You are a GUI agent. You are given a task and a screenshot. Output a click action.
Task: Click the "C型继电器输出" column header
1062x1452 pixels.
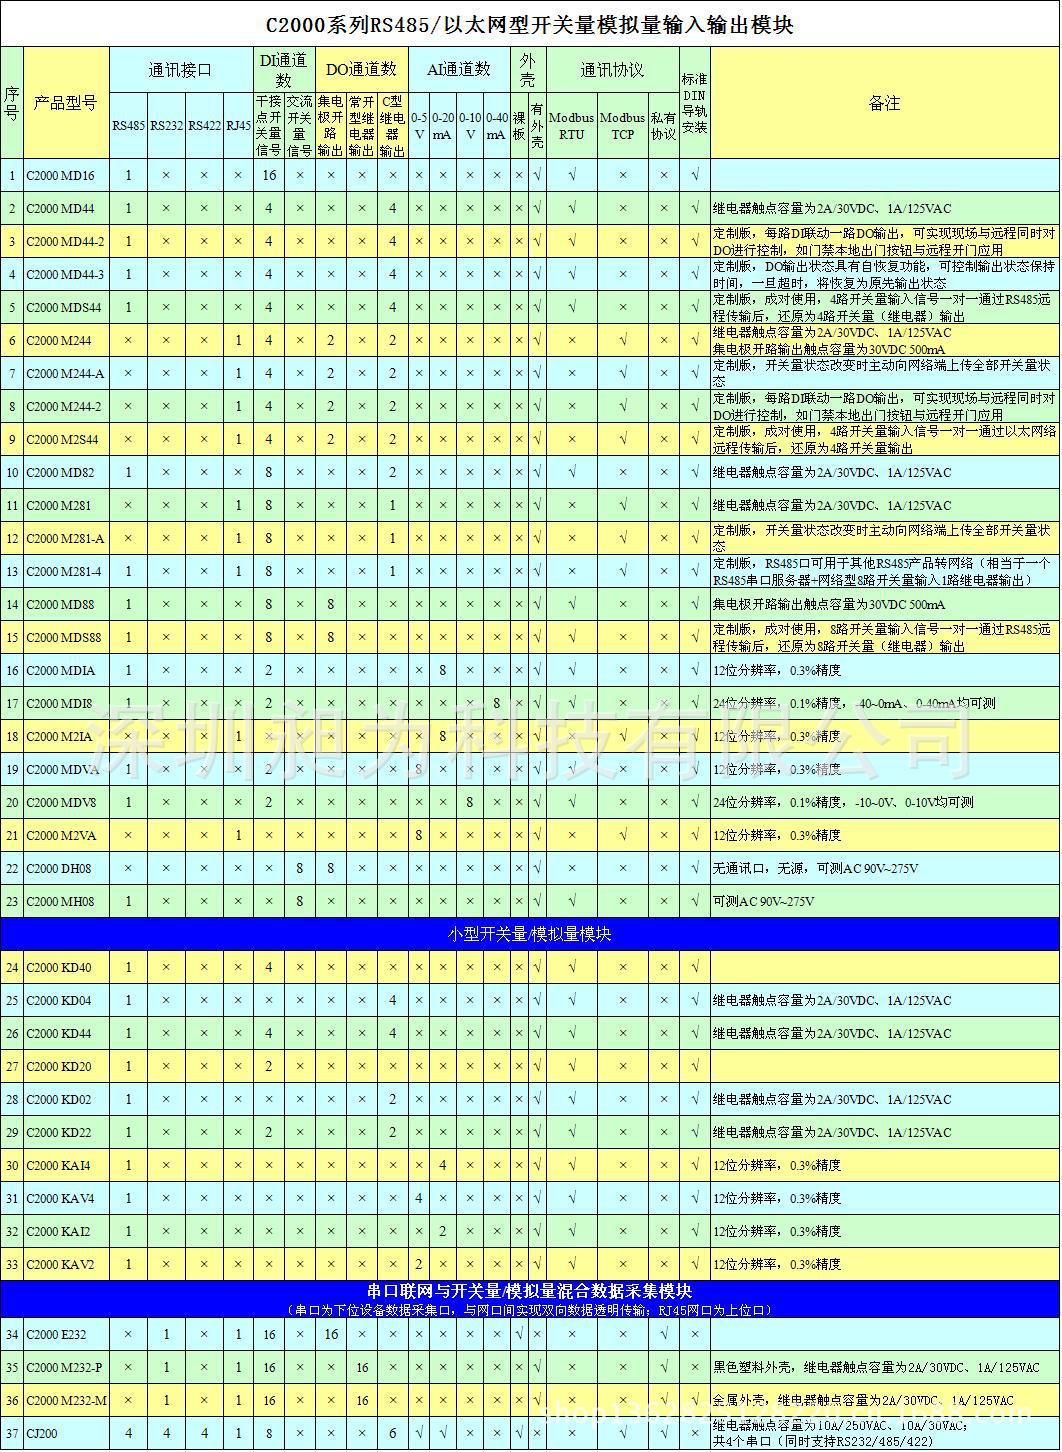[393, 126]
